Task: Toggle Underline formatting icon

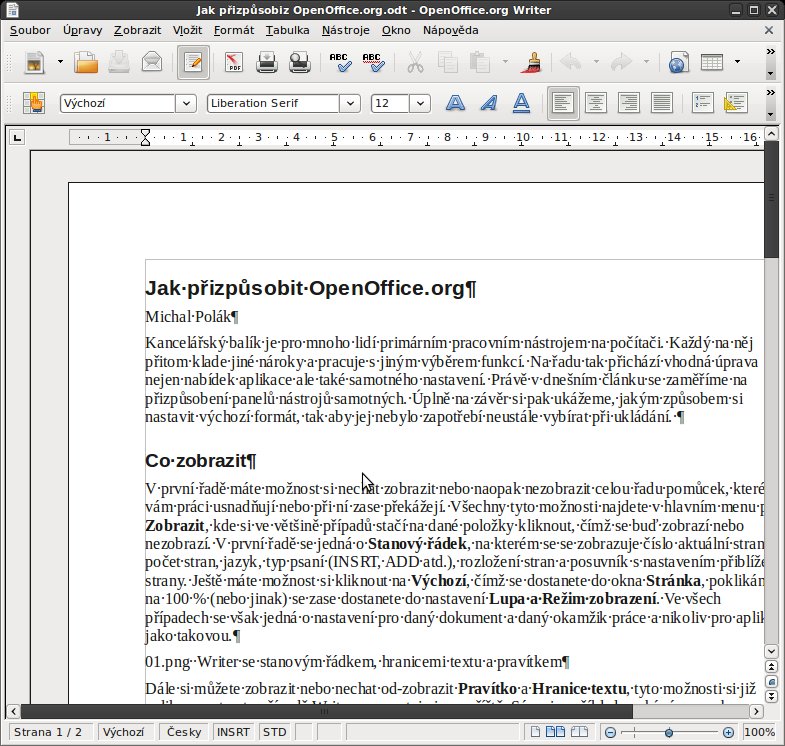Action: [521, 103]
